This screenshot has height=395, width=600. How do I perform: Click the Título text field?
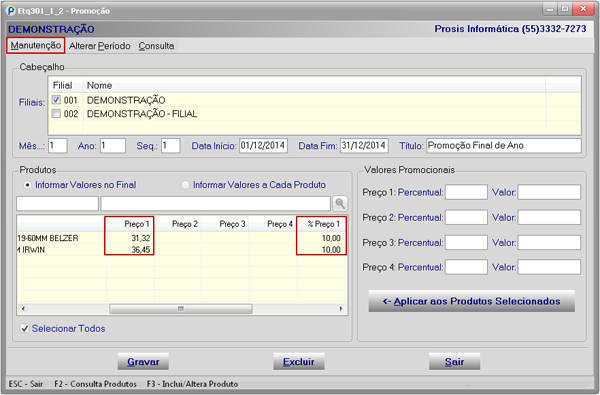pyautogui.click(x=504, y=146)
